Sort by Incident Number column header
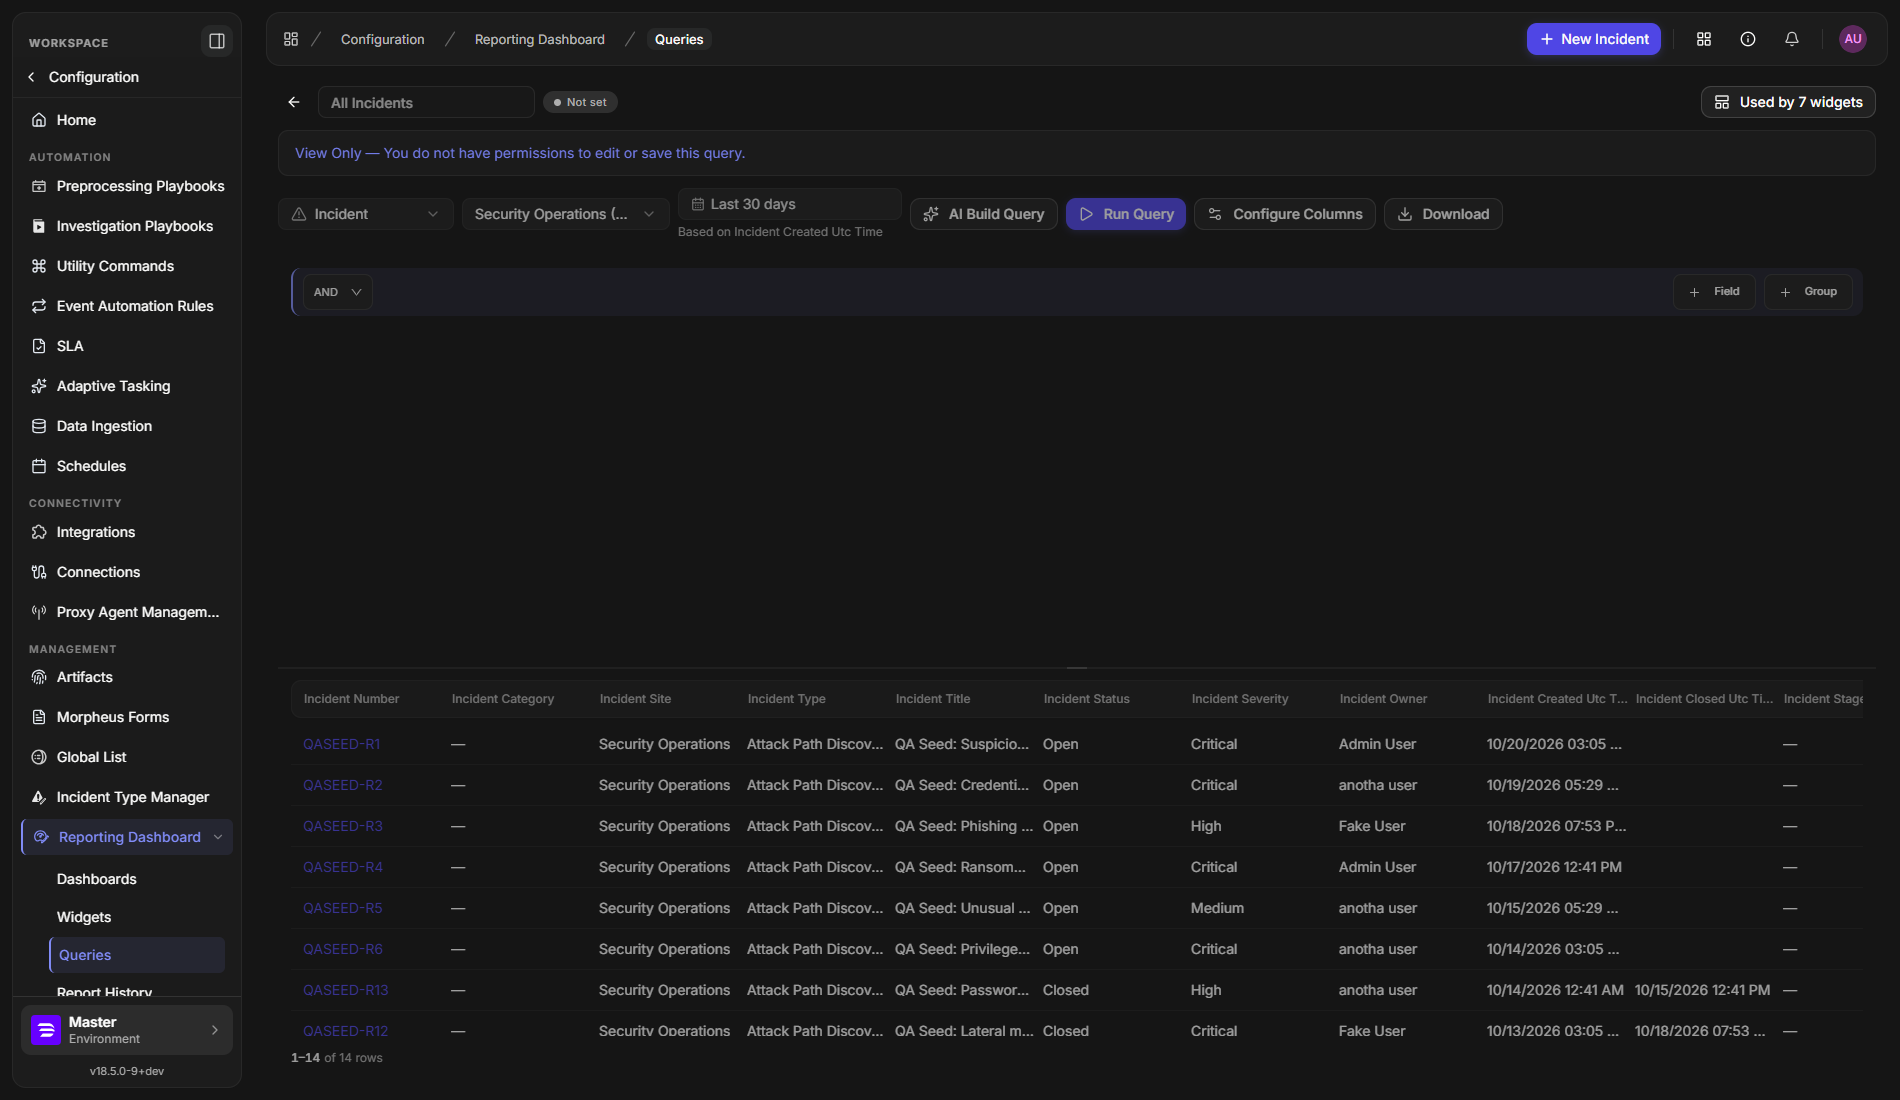This screenshot has height=1100, width=1900. tap(351, 699)
